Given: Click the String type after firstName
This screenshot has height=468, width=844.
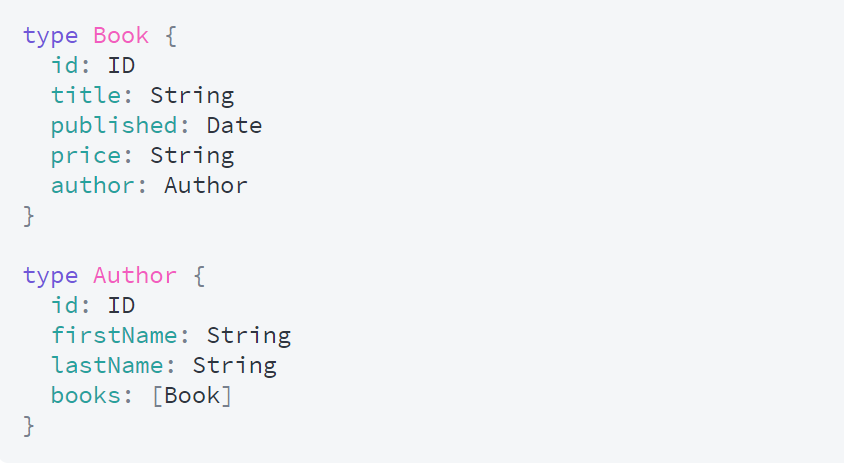Looking at the screenshot, I should click(249, 336).
